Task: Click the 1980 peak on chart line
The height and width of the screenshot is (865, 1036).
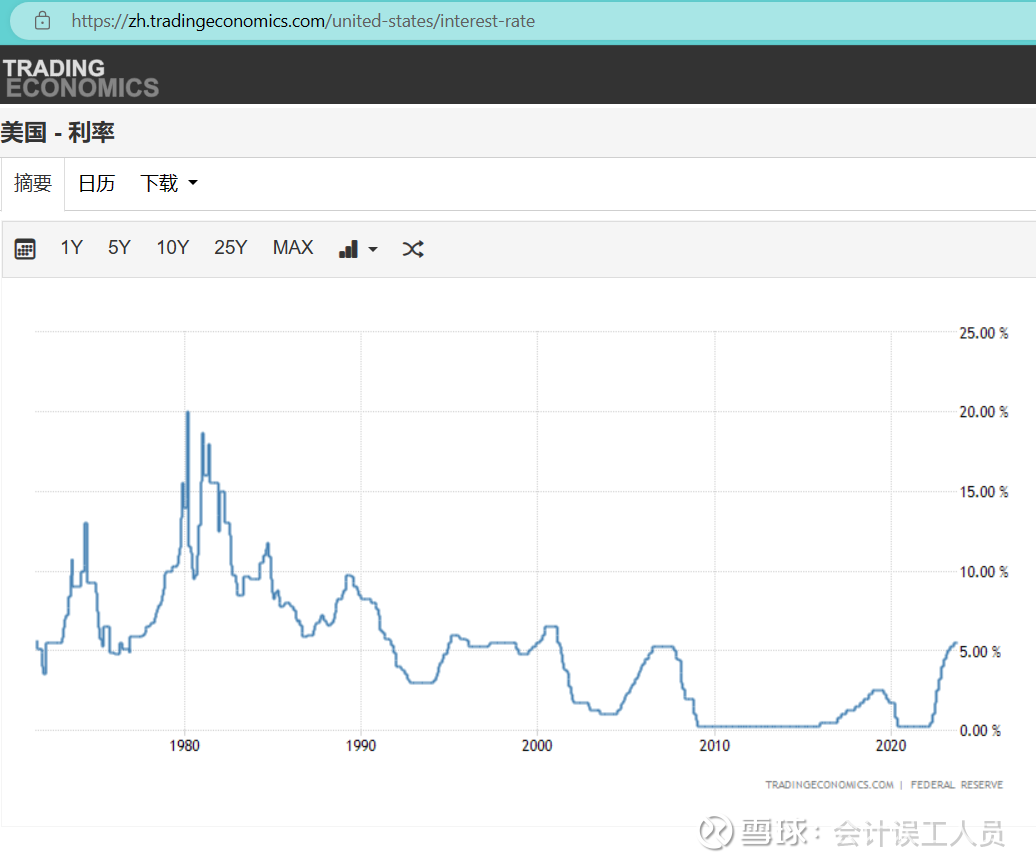Action: tap(187, 413)
